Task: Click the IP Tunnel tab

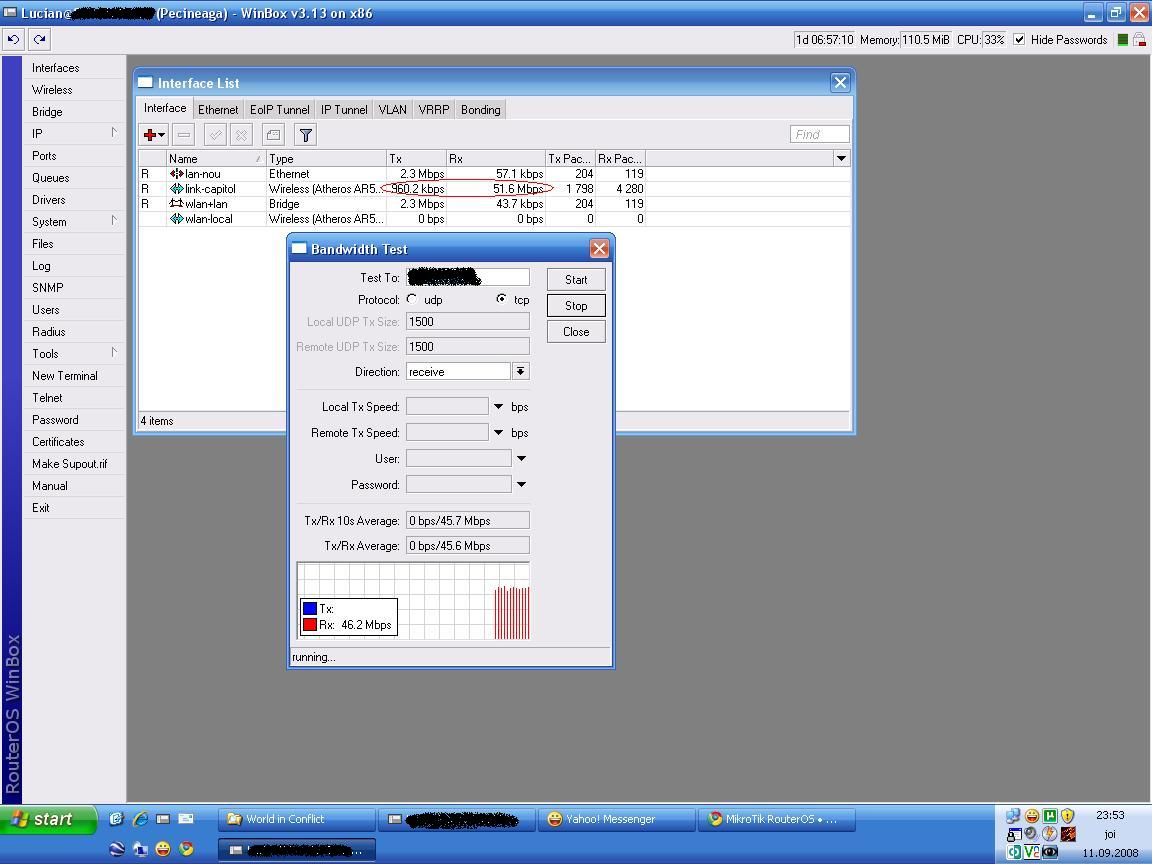Action: [344, 109]
